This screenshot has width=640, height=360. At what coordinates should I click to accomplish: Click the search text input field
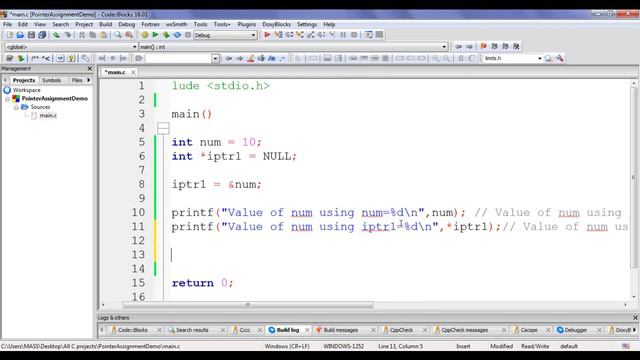[178, 58]
